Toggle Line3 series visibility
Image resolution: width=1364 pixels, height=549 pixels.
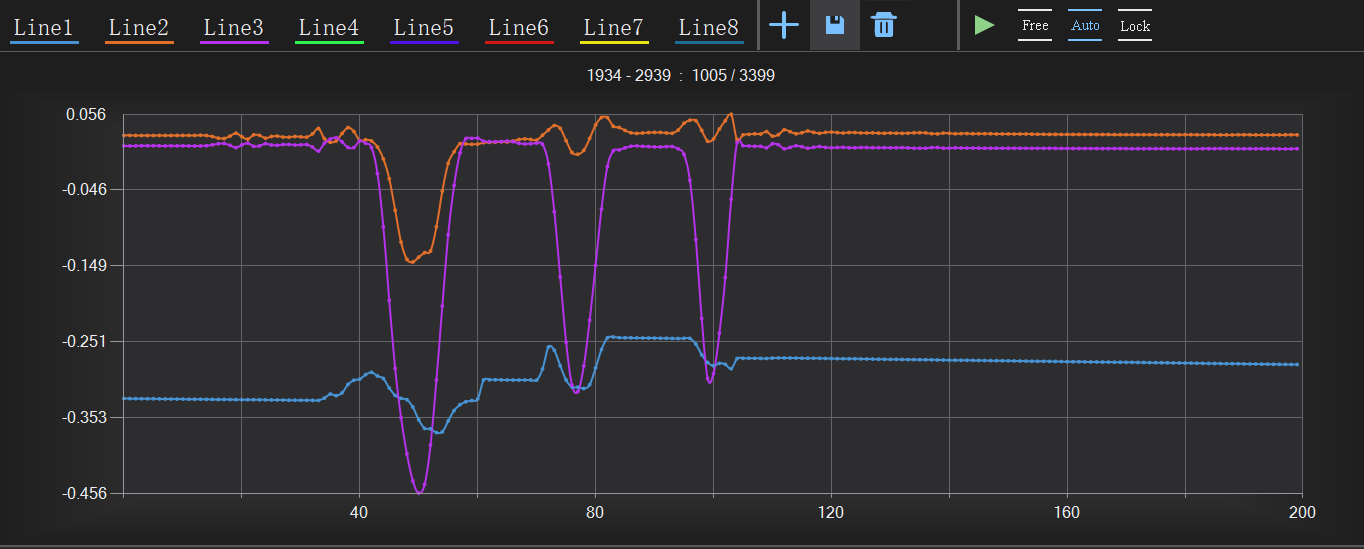click(x=235, y=28)
